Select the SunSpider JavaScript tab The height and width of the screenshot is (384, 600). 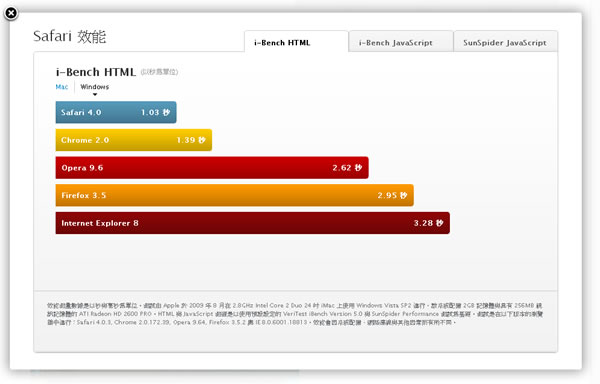pos(505,42)
